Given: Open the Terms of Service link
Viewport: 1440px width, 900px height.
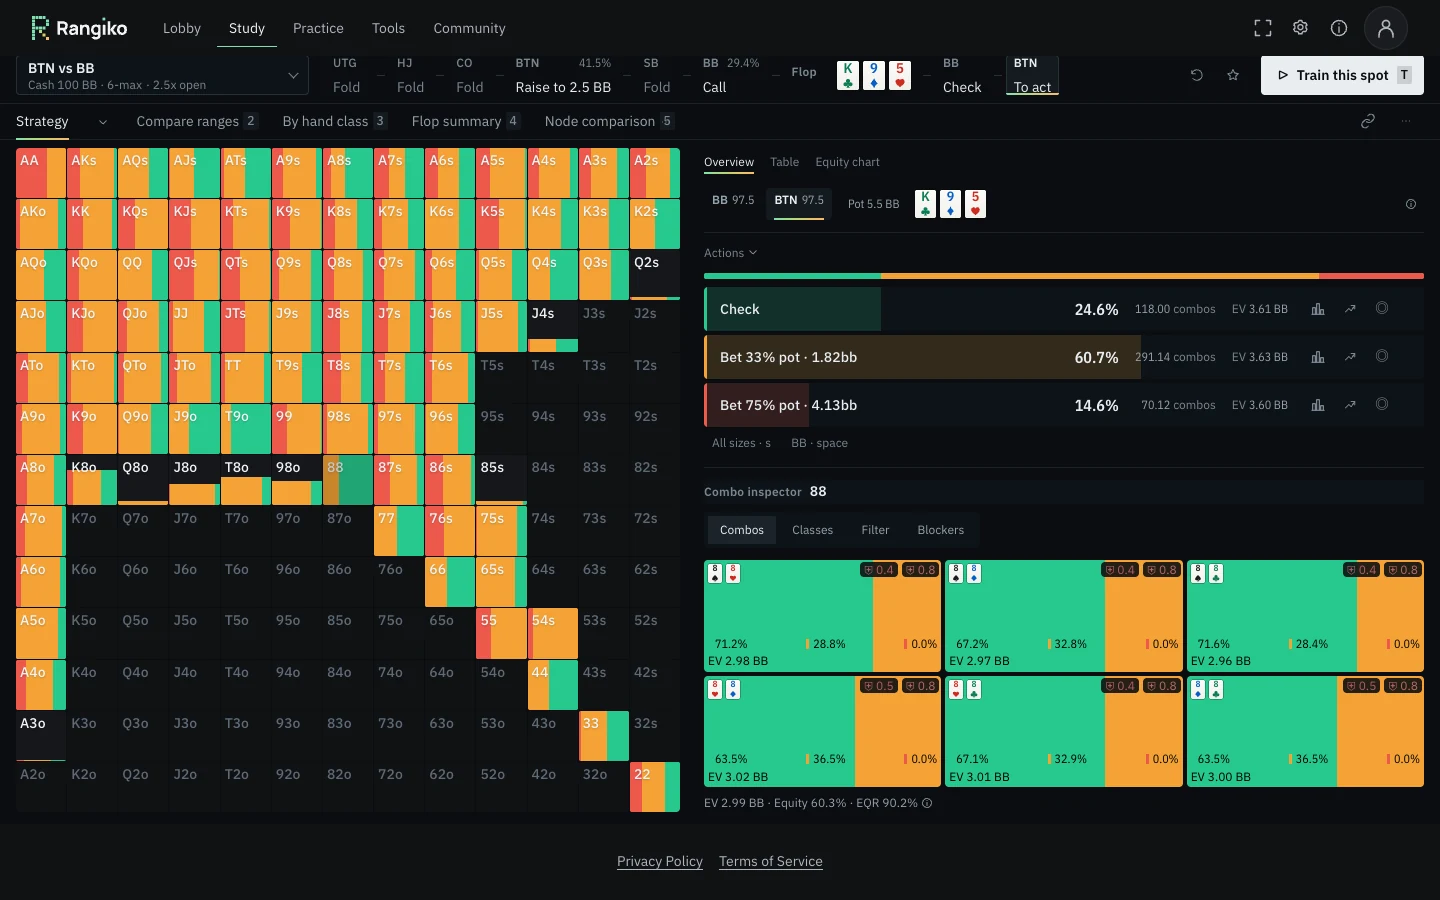Looking at the screenshot, I should coord(771,861).
